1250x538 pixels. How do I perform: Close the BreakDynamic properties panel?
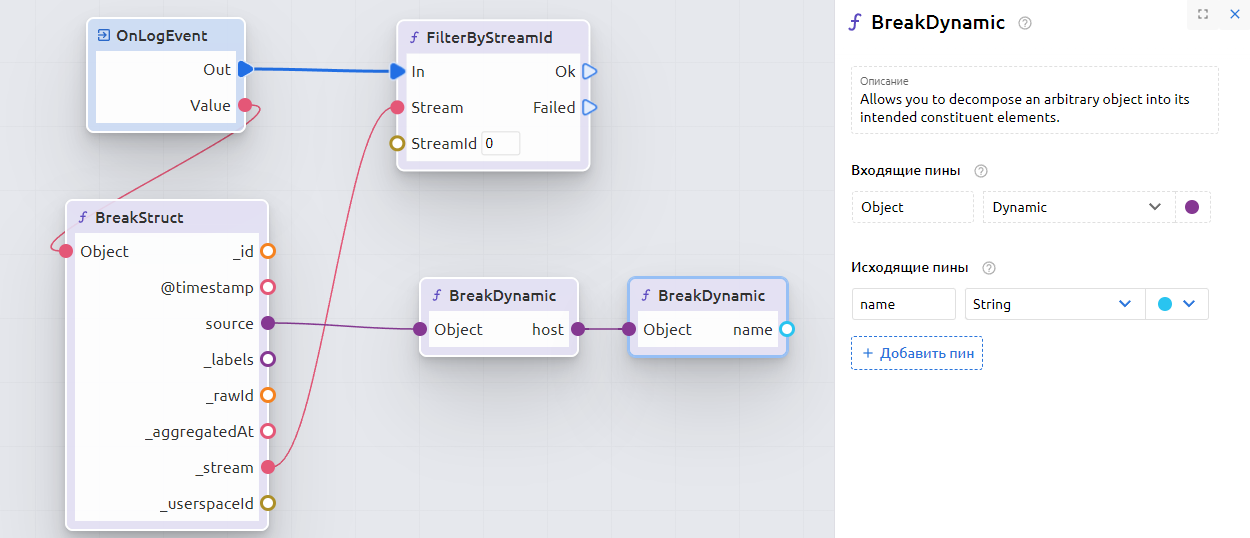1234,14
